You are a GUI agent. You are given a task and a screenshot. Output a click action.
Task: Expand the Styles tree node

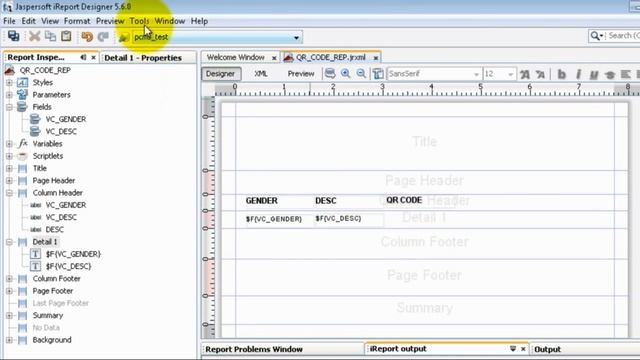click(x=9, y=82)
